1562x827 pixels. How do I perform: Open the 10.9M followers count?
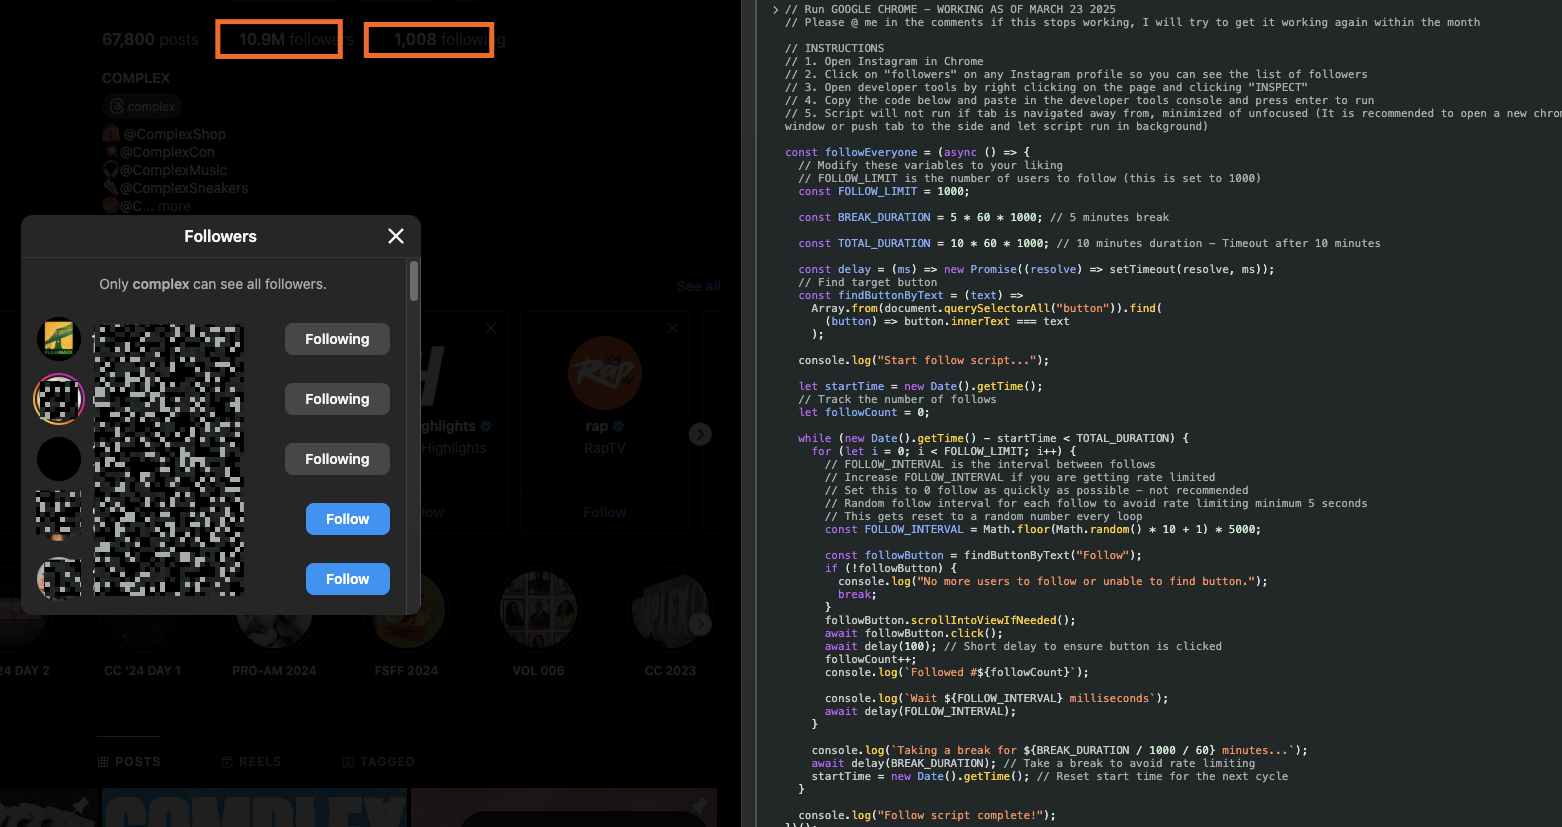pyautogui.click(x=279, y=40)
